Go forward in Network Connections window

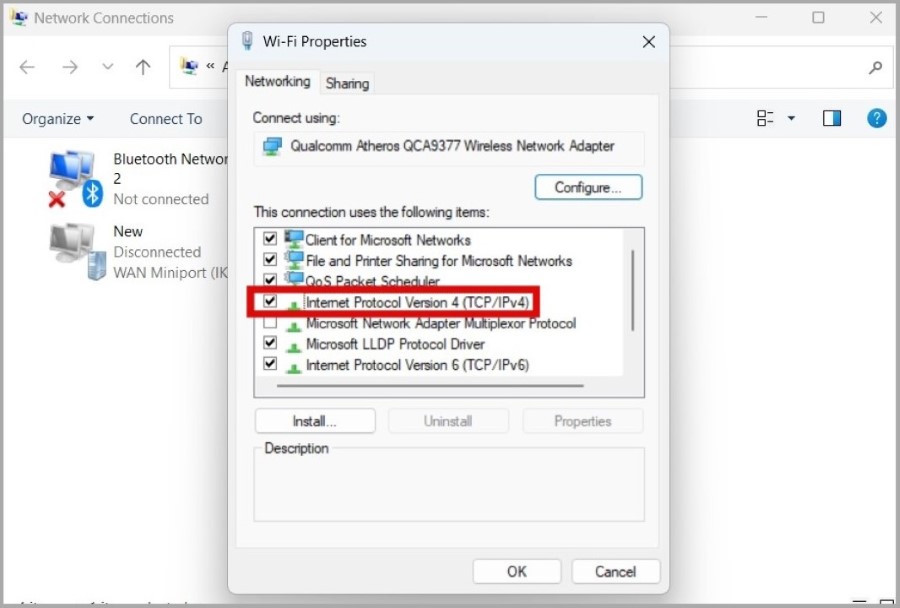coord(70,68)
